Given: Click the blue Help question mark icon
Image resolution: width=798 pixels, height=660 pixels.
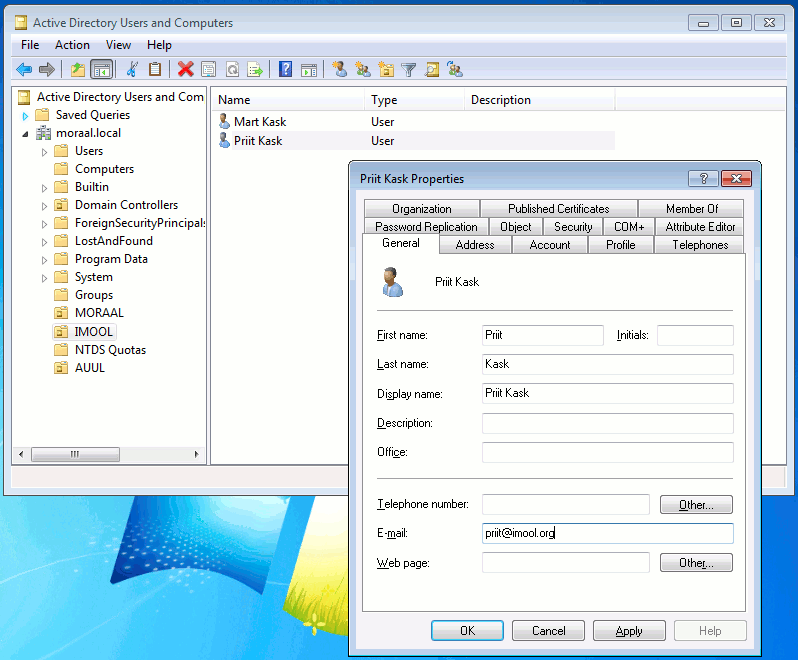Looking at the screenshot, I should [286, 69].
